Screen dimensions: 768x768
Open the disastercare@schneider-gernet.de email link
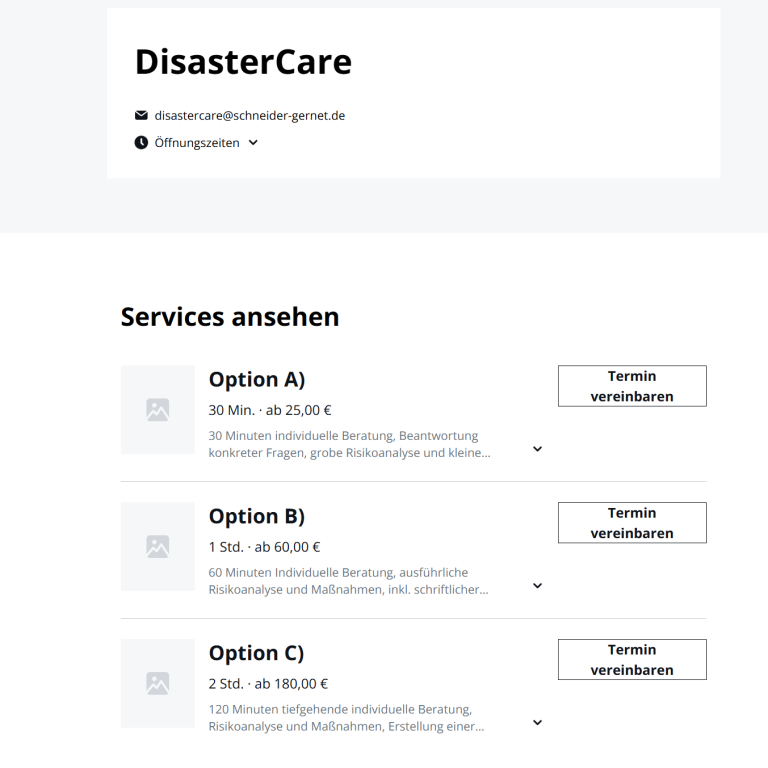(250, 116)
